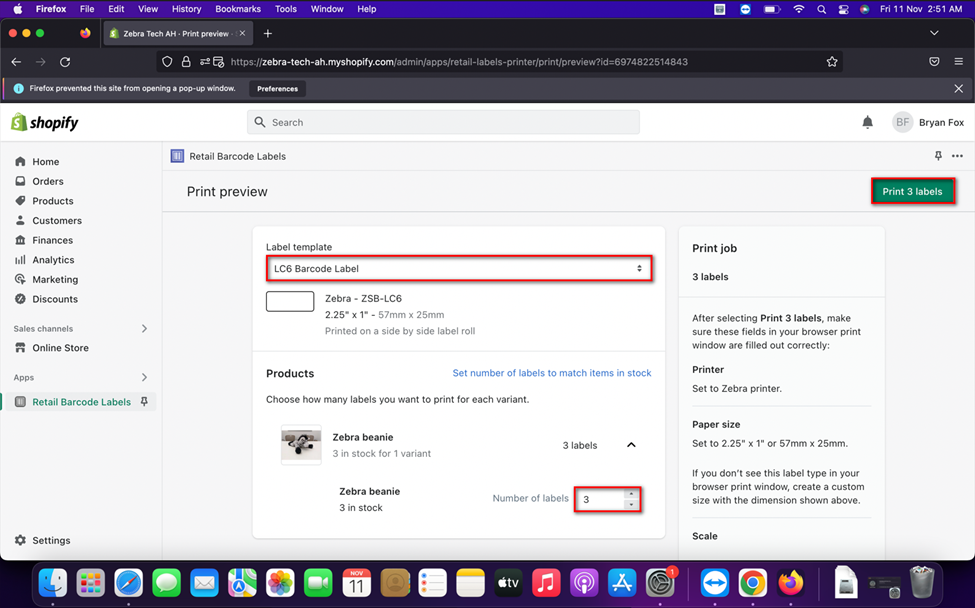The width and height of the screenshot is (975, 608).
Task: Open the Analytics section
Action: pos(52,259)
